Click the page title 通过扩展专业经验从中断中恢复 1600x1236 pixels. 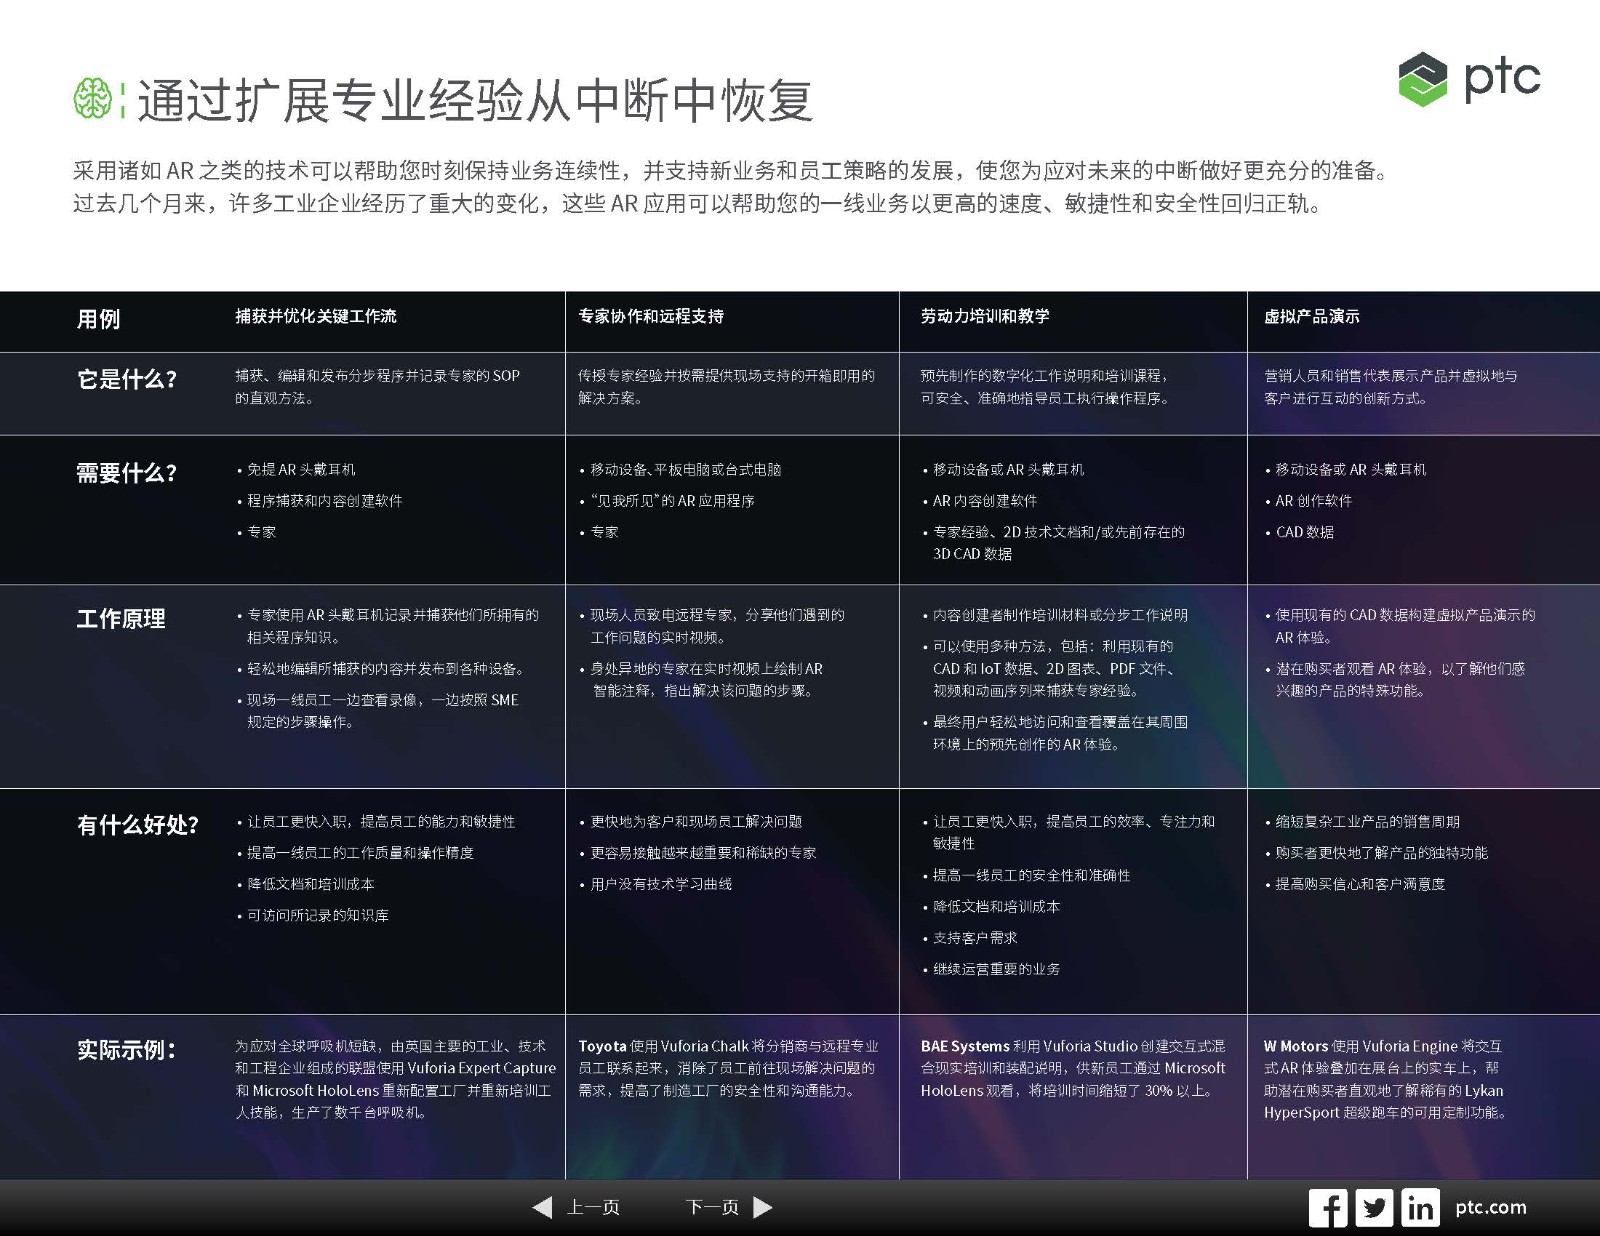click(x=475, y=101)
